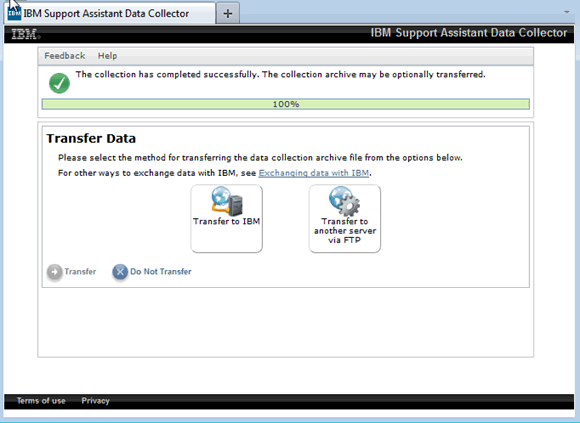The height and width of the screenshot is (423, 580).
Task: Click the IBM logo in the black header
Action: (x=25, y=34)
